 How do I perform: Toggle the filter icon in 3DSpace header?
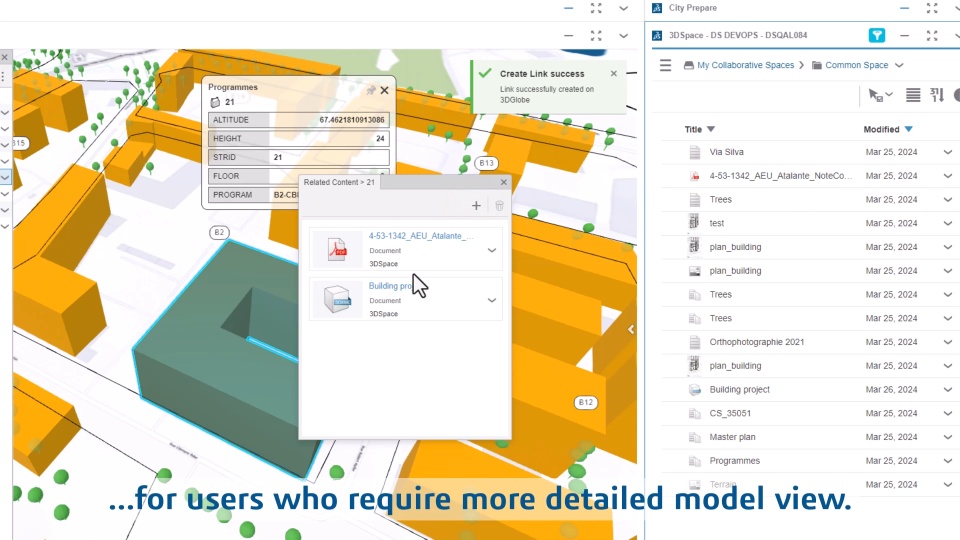[x=877, y=36]
